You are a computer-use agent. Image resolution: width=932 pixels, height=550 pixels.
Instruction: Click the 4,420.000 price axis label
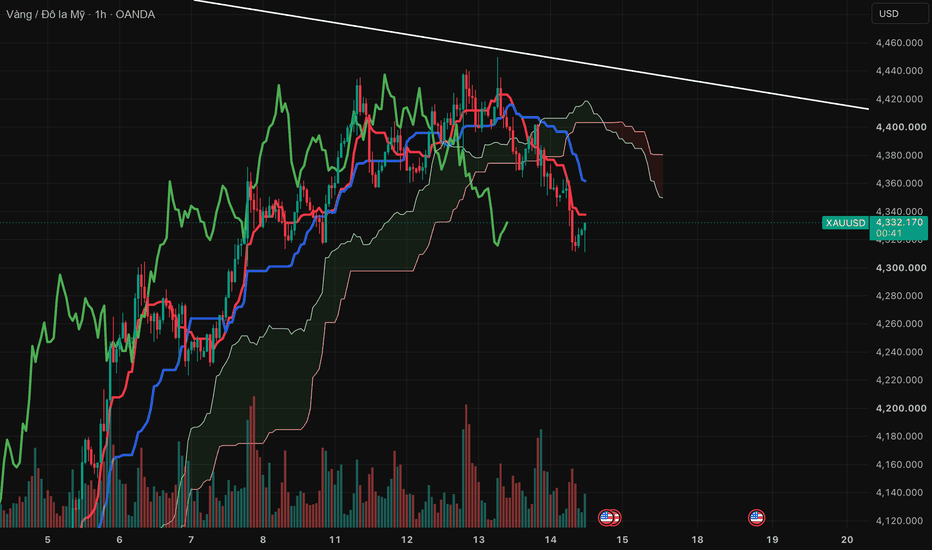pyautogui.click(x=899, y=99)
